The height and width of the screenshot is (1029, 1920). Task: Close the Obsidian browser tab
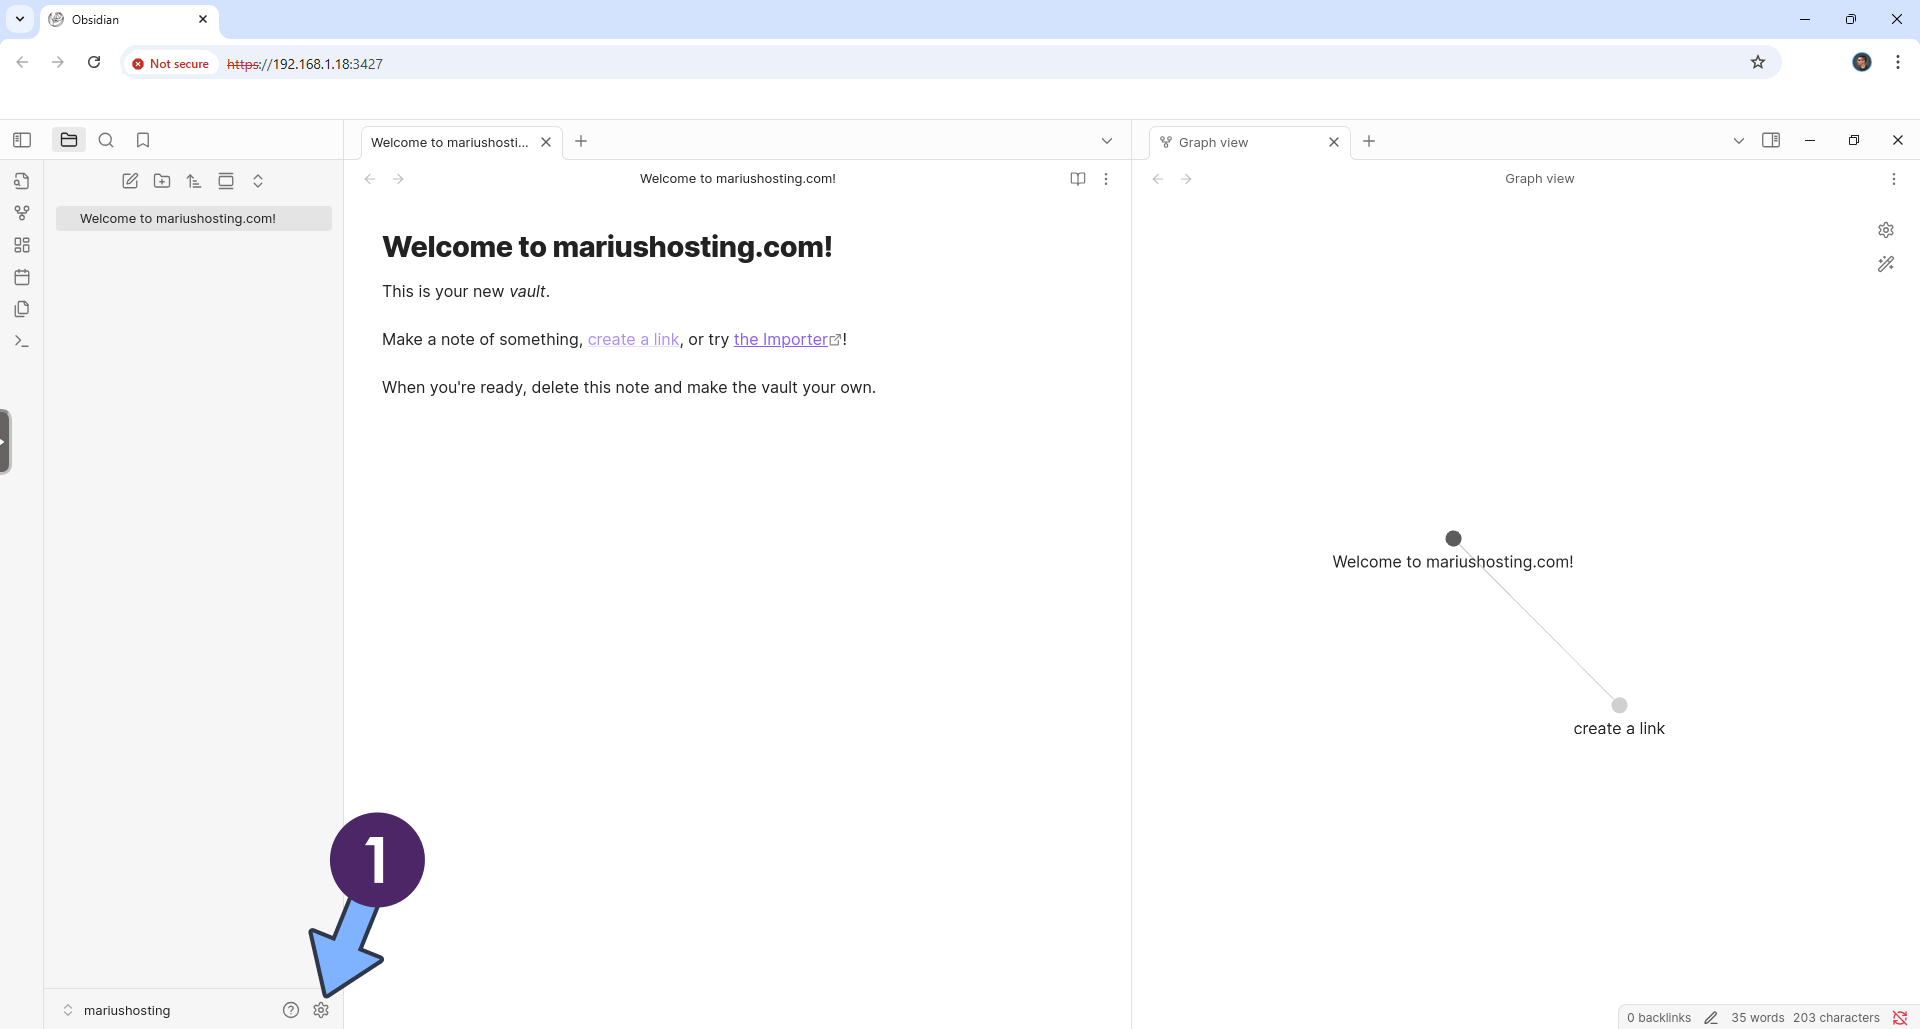click(x=203, y=19)
